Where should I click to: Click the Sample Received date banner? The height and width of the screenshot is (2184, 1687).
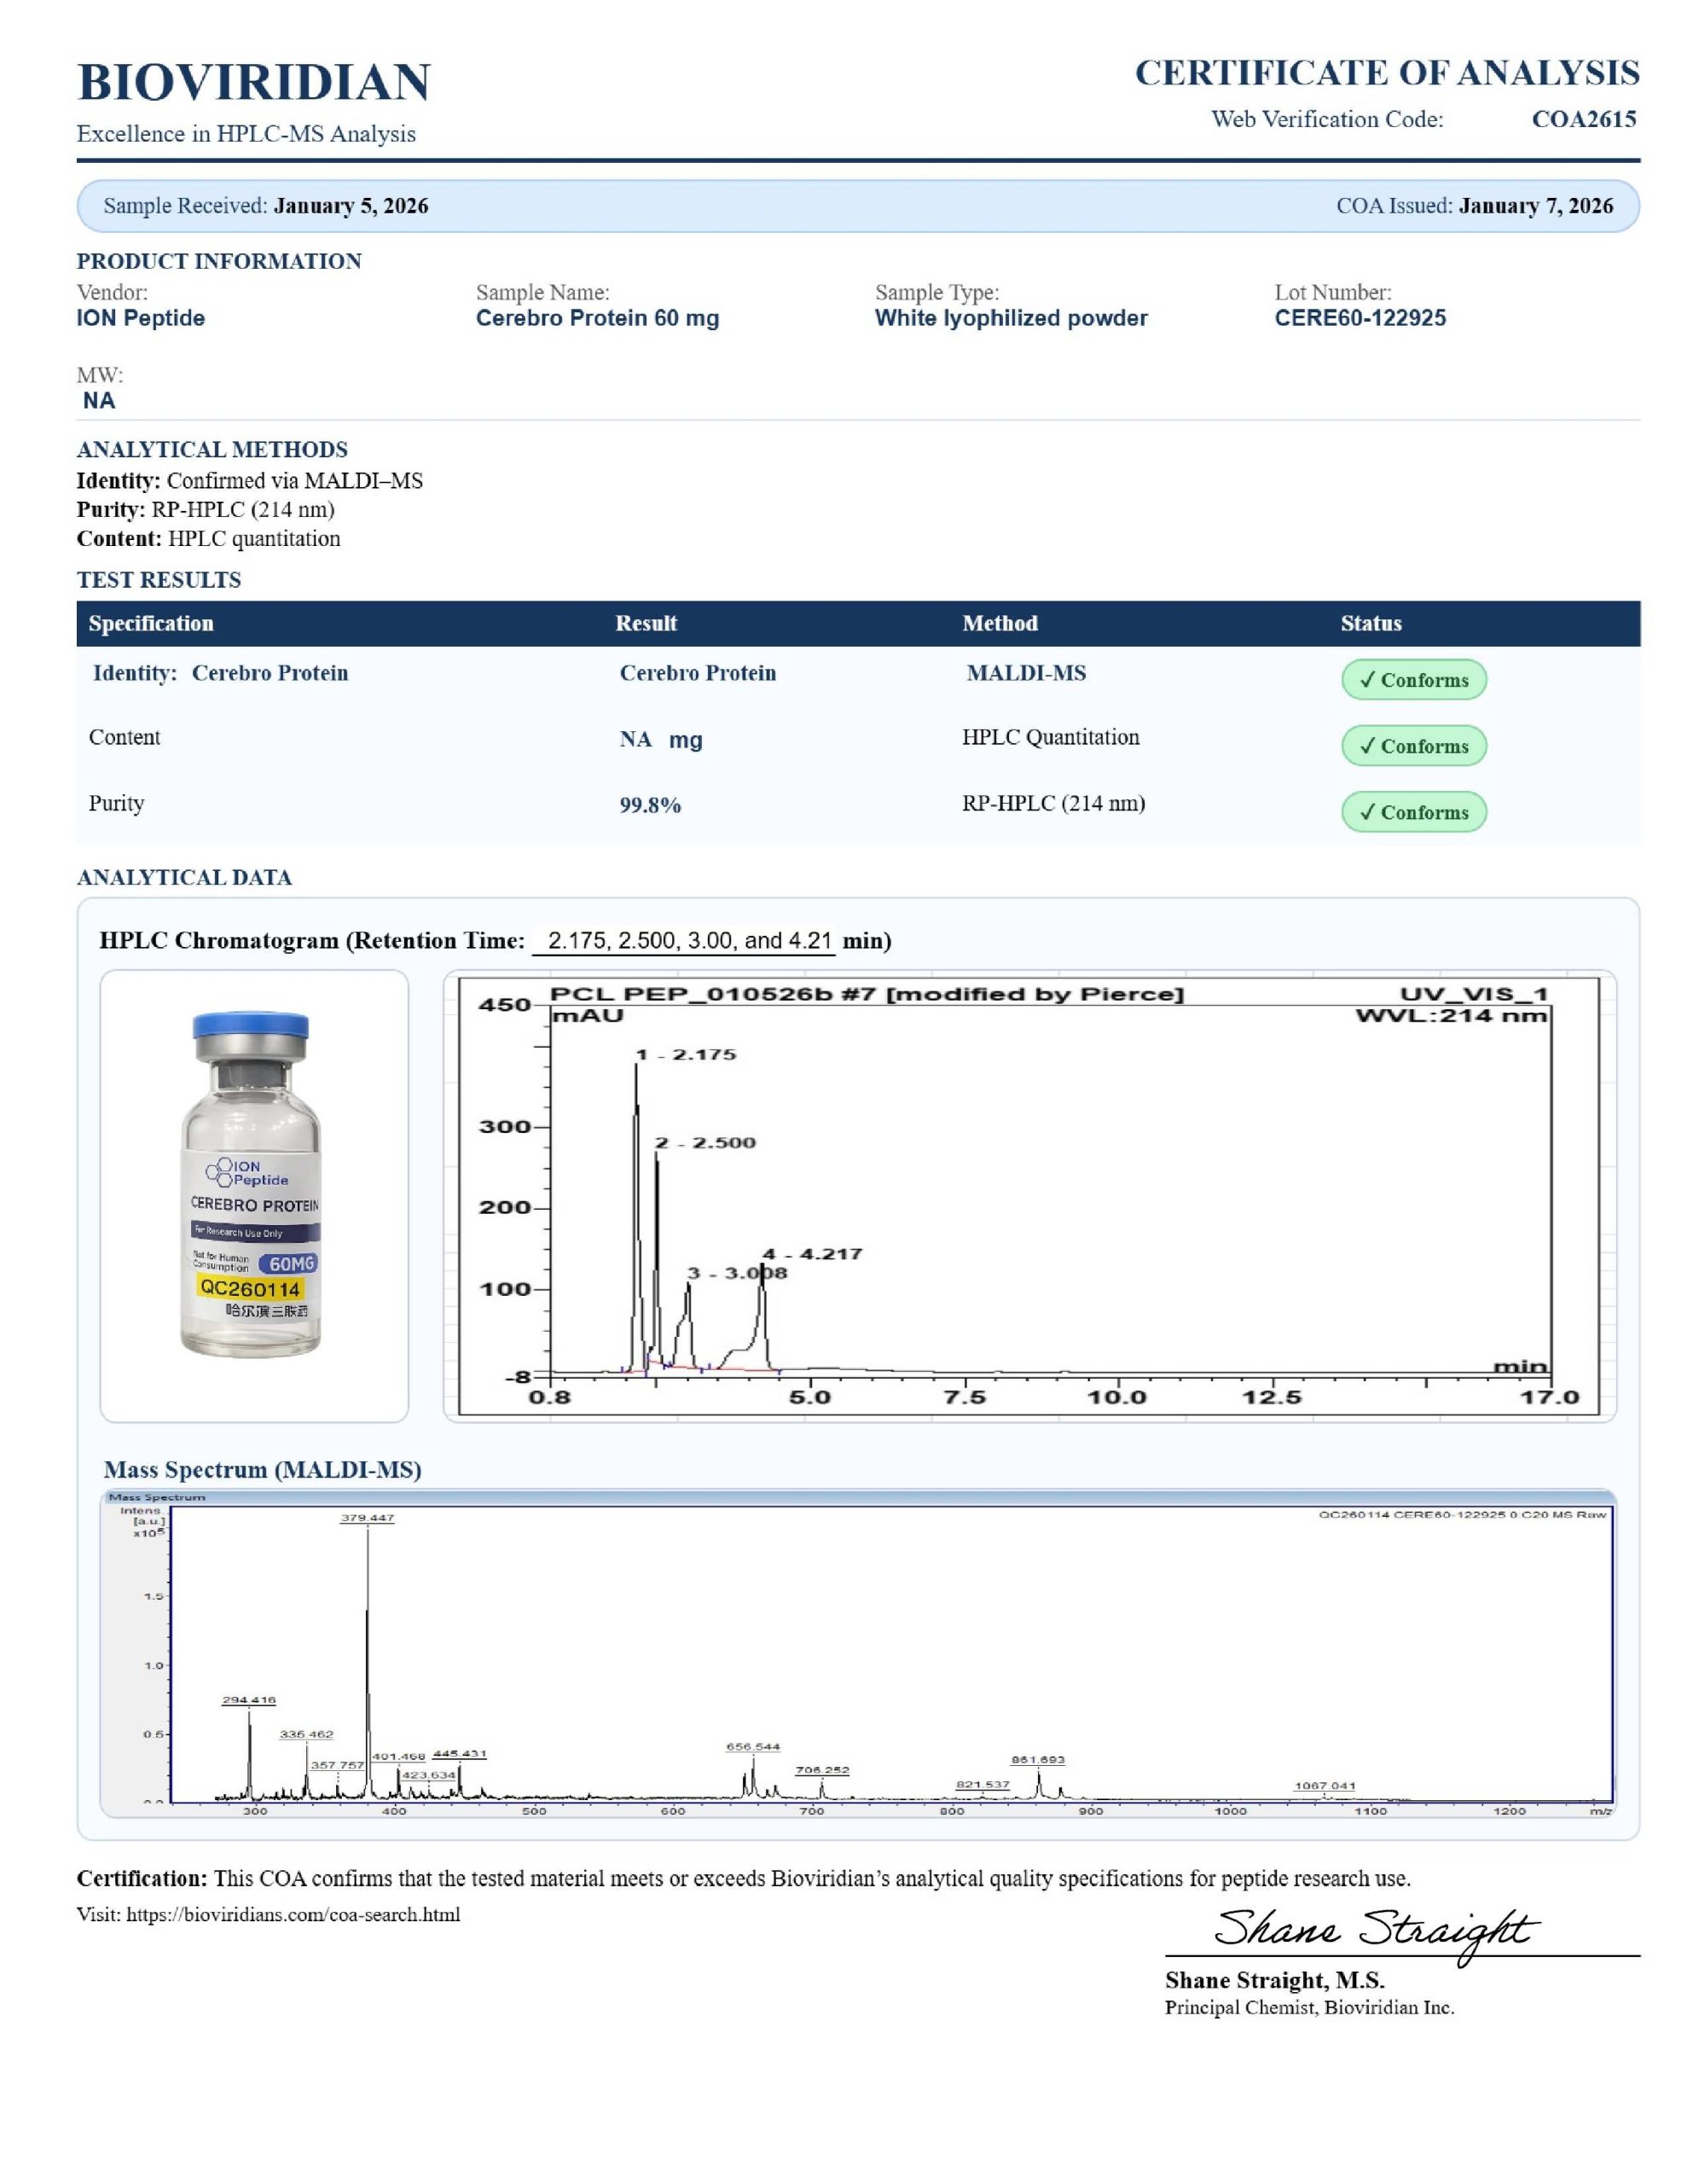click(x=266, y=206)
